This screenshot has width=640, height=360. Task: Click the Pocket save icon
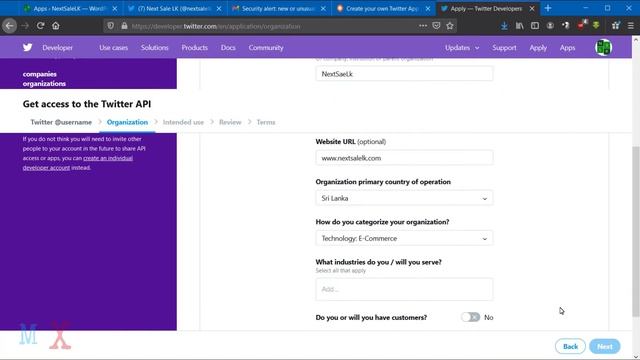click(x=436, y=26)
